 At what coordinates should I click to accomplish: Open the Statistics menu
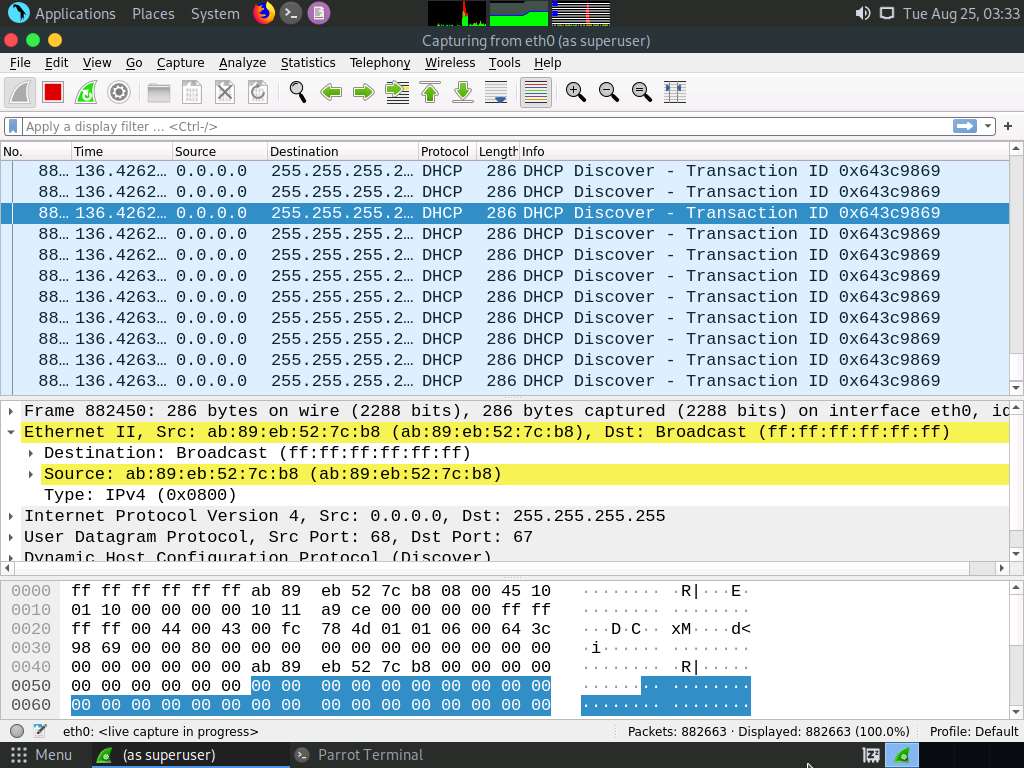coord(308,63)
